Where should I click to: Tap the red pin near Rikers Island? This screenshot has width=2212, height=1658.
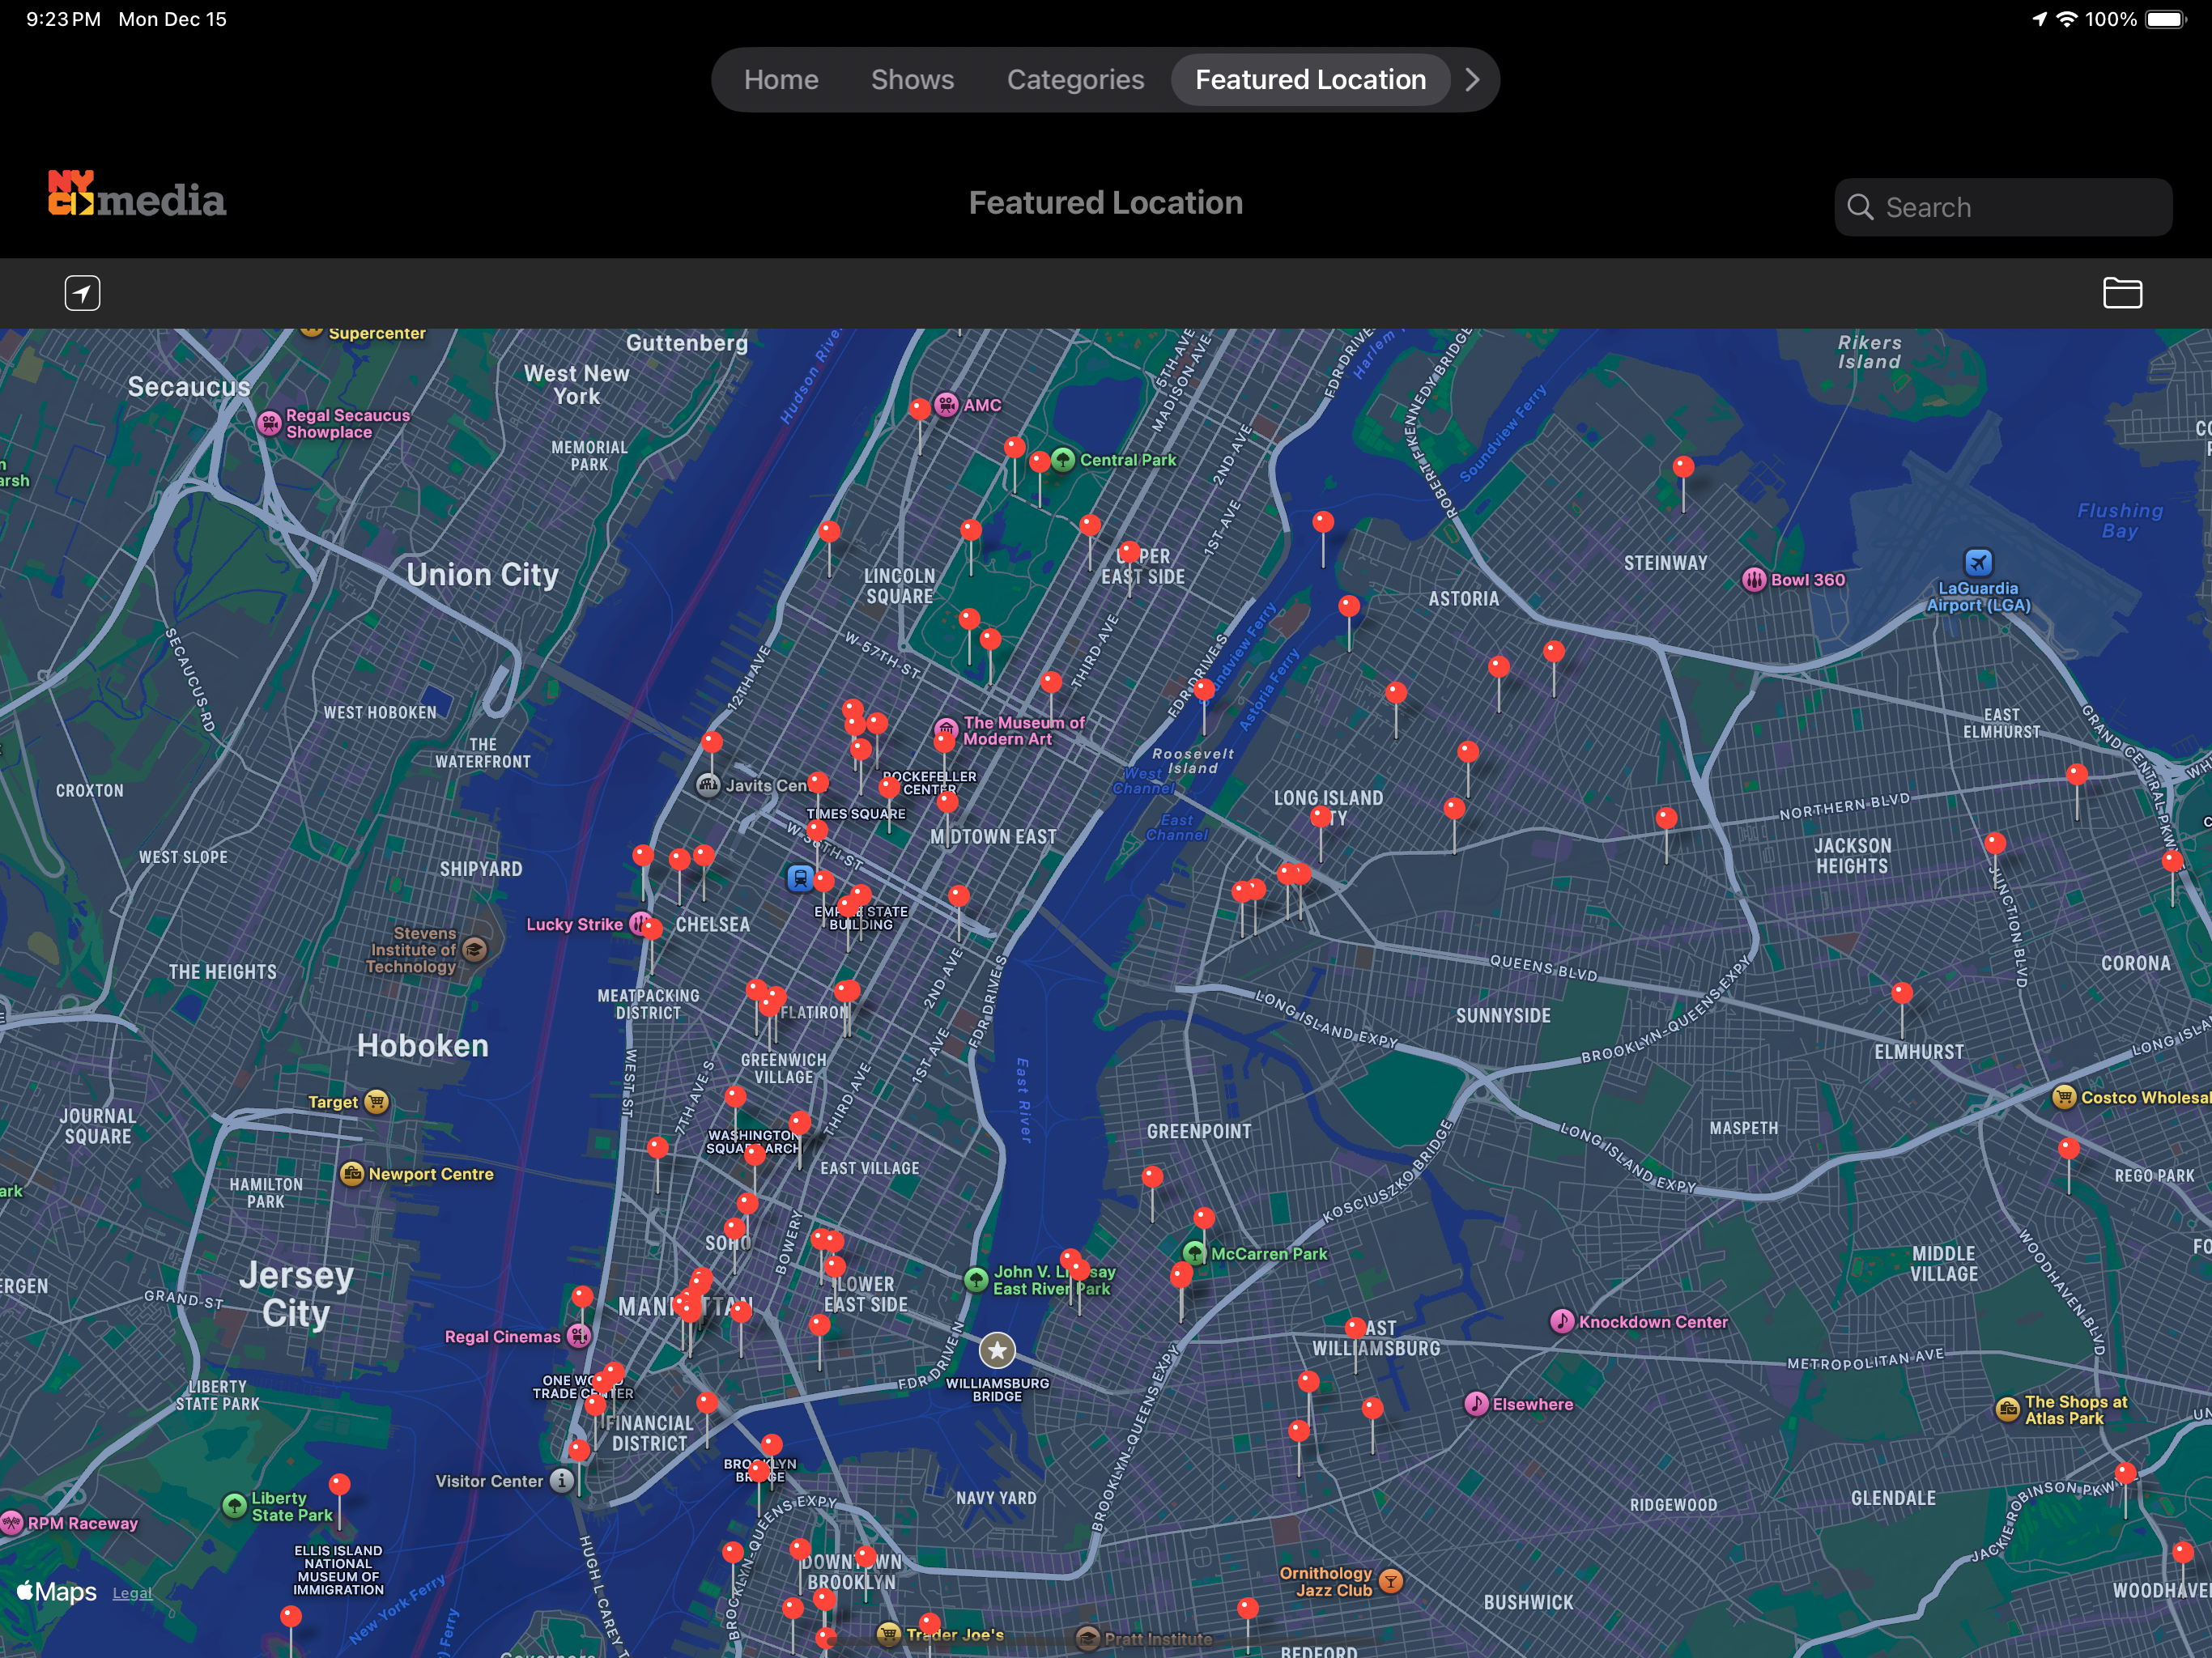(1683, 467)
